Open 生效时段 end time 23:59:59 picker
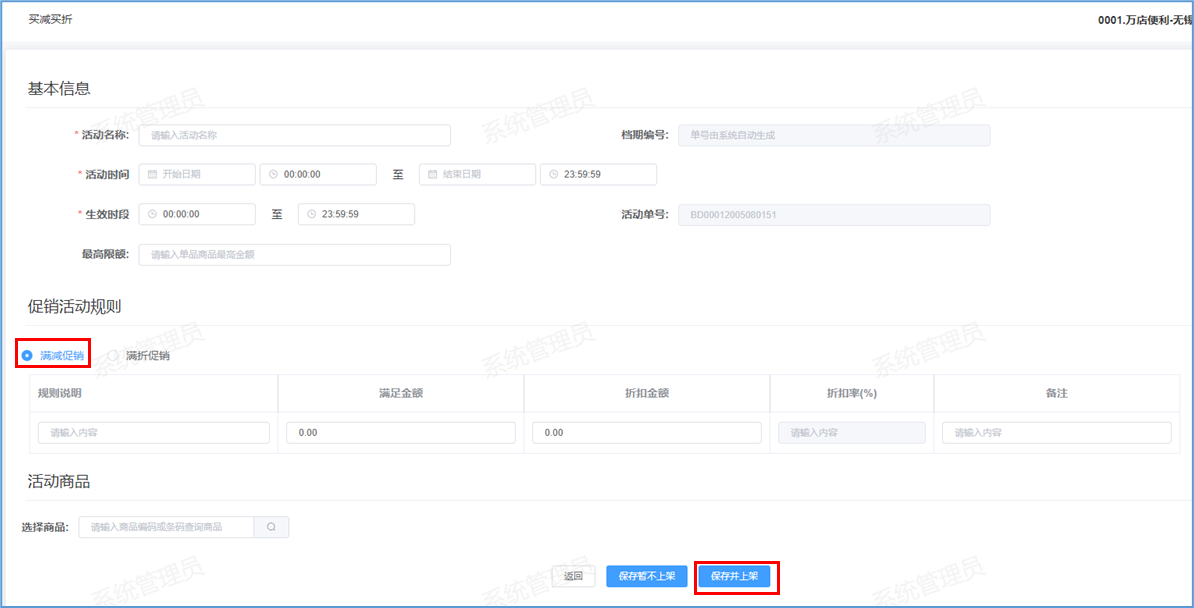The height and width of the screenshot is (608, 1194). point(356,214)
